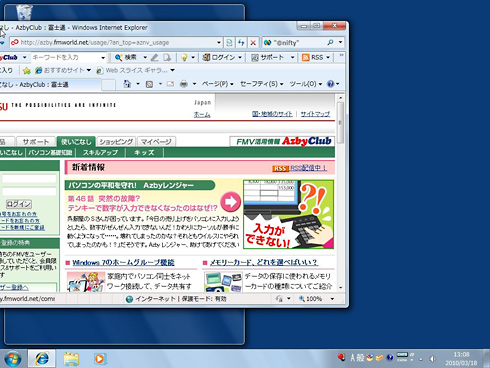The height and width of the screenshot is (368, 490).
Task: Open the おすすめサイト favorites bar item
Action: [x=63, y=70]
